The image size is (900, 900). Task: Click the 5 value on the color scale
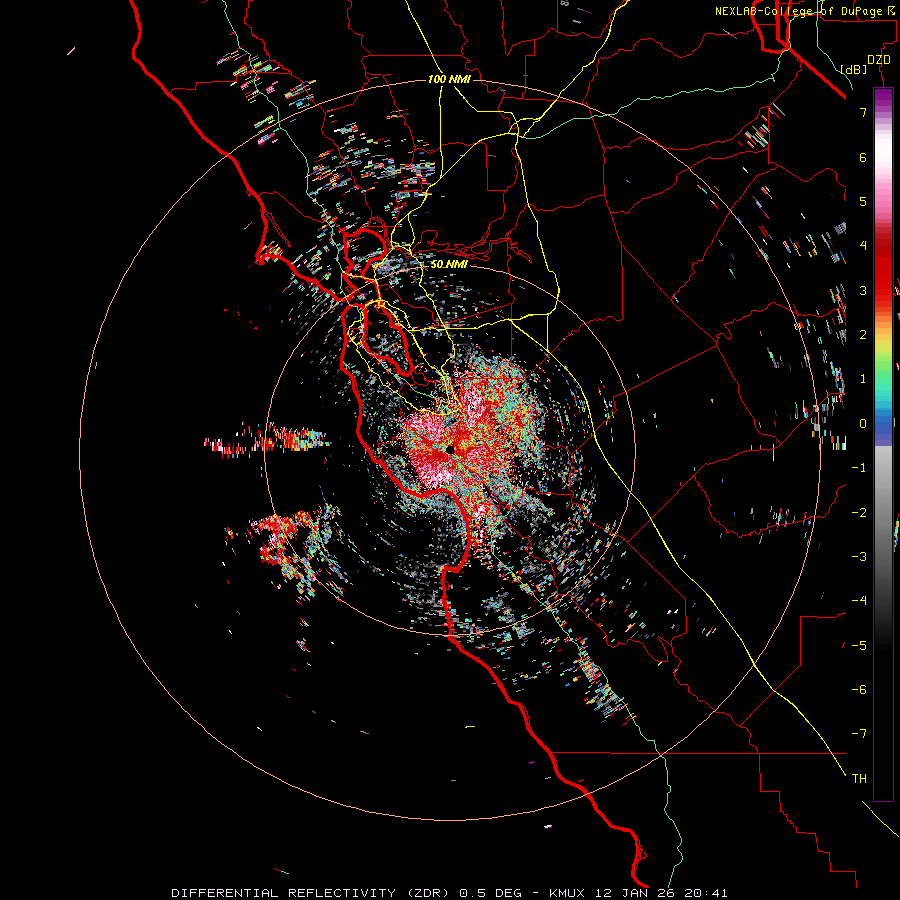(x=863, y=201)
